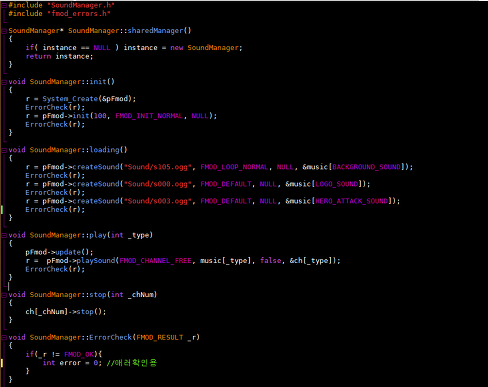Click the &pFmod argument
The image size is (488, 387).
115,99
